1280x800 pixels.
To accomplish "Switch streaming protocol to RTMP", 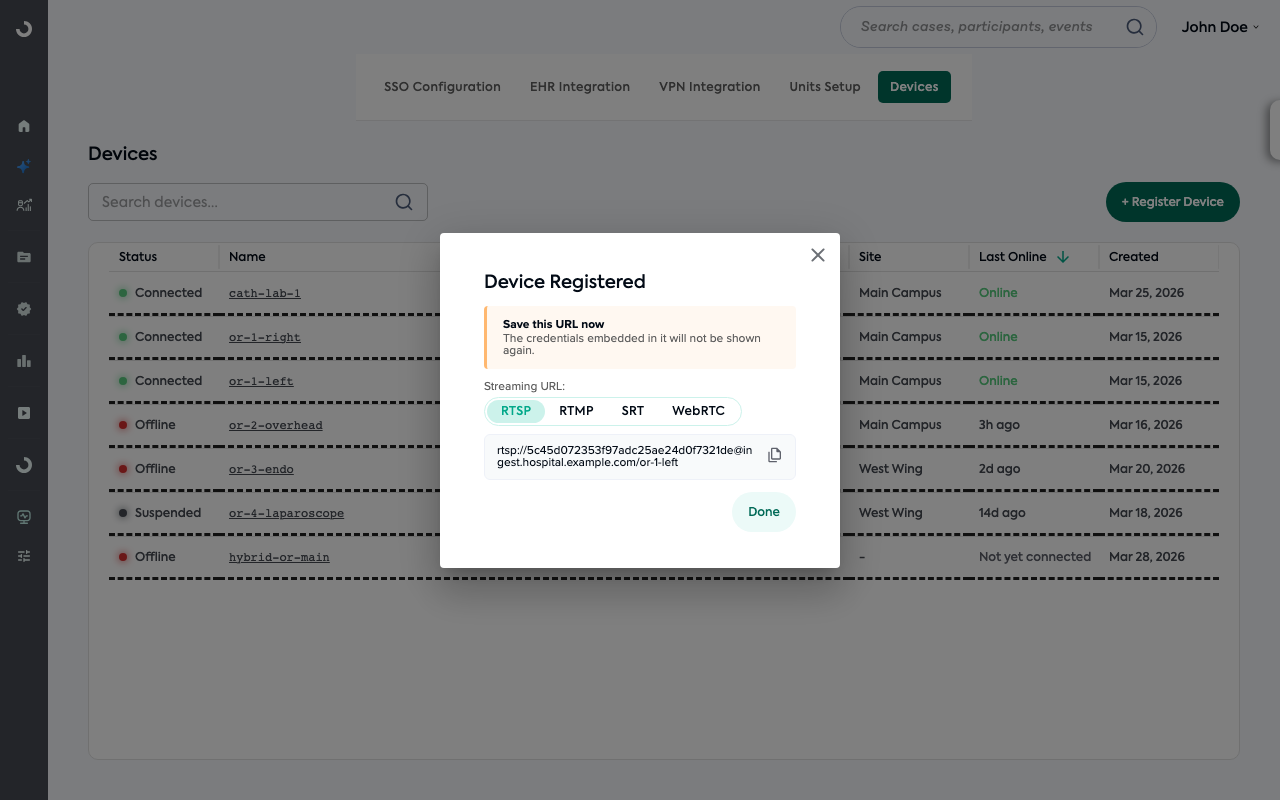I will 576,410.
